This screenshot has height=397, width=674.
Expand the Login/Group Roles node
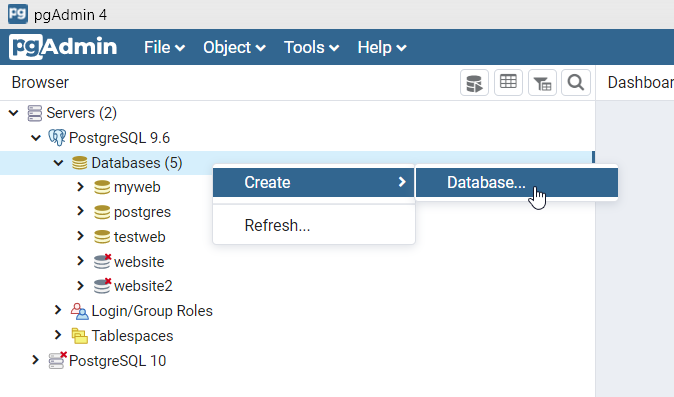58,310
